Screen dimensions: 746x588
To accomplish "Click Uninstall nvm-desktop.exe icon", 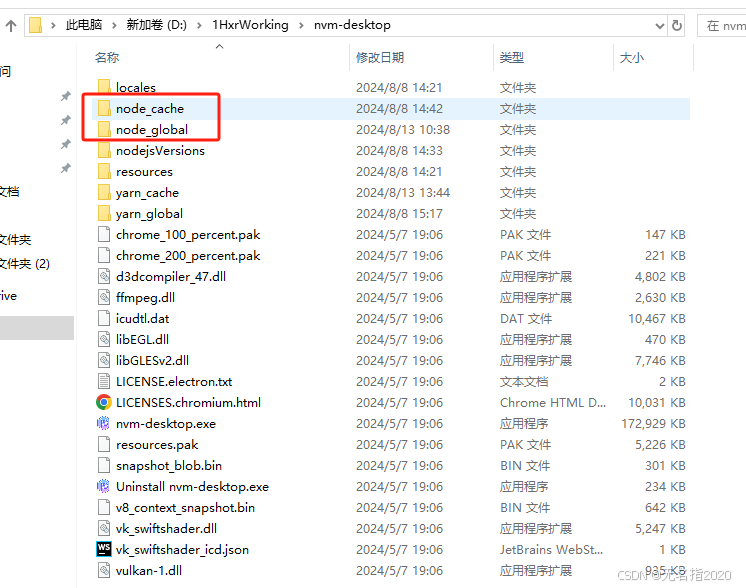I will click(x=103, y=486).
